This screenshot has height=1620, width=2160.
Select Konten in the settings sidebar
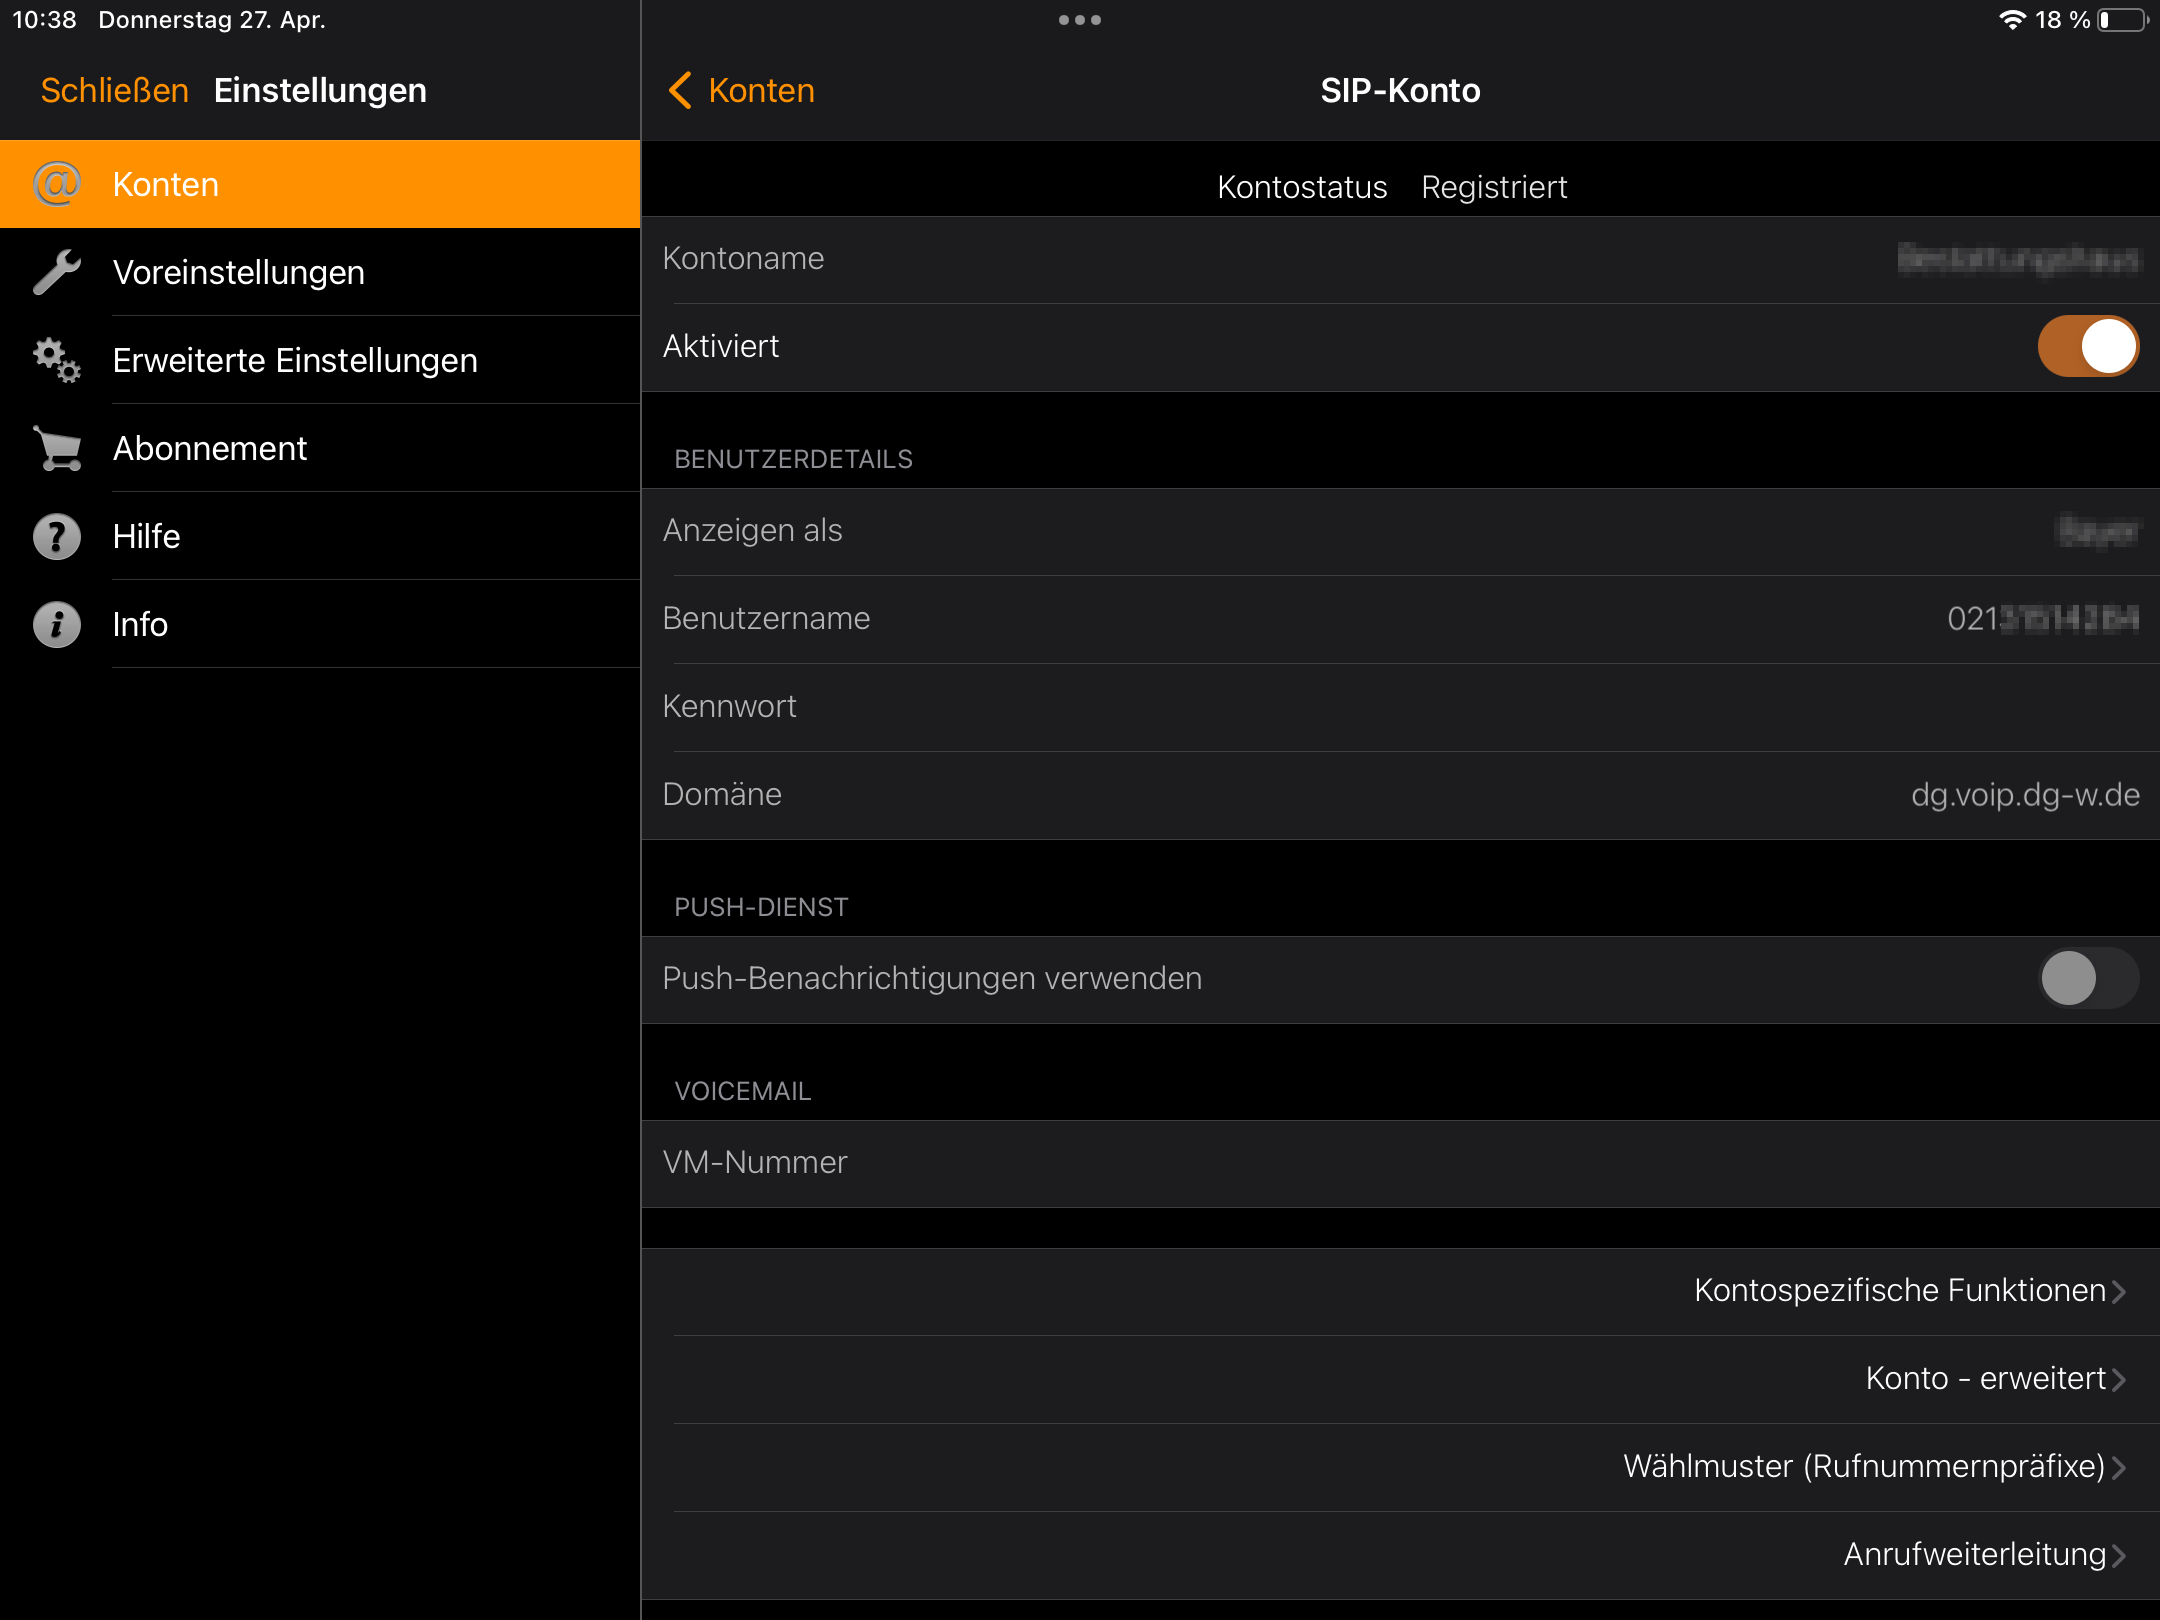click(x=320, y=184)
